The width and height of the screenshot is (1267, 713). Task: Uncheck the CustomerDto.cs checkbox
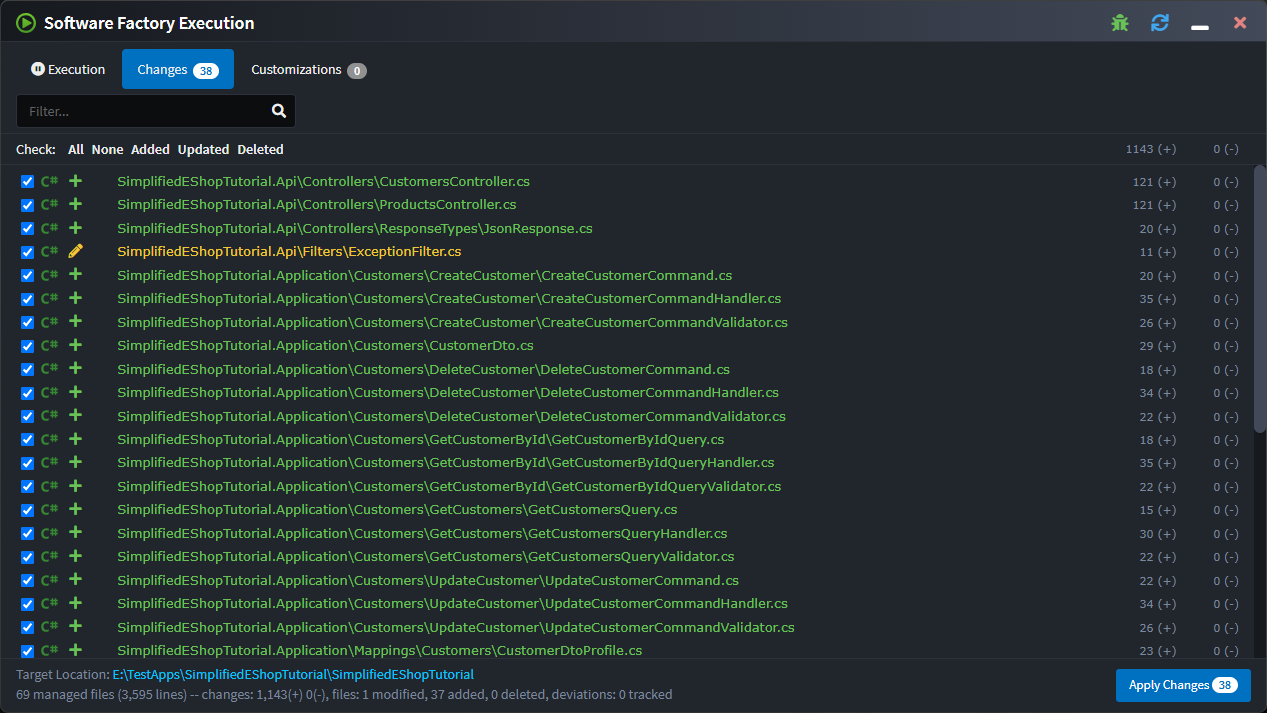(28, 346)
